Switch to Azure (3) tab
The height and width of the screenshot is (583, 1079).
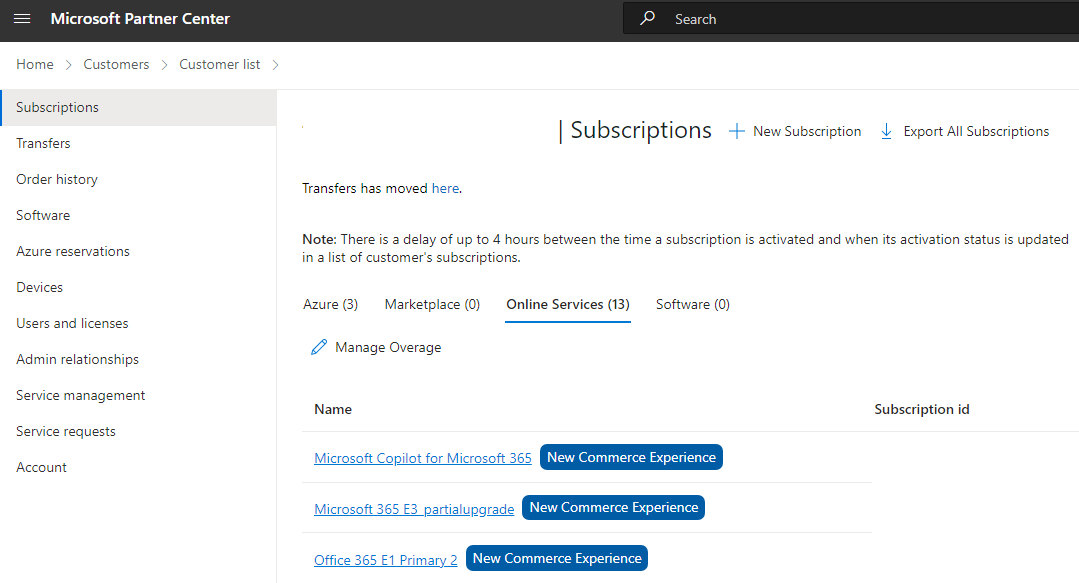(x=330, y=304)
